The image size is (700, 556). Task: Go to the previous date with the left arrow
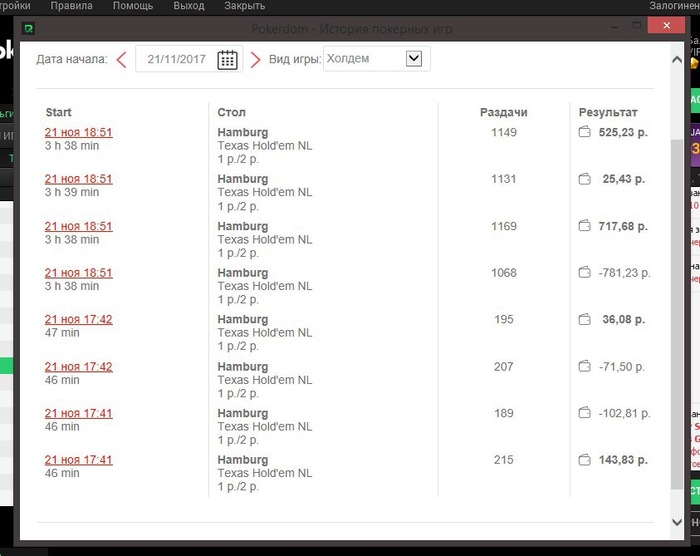121,59
